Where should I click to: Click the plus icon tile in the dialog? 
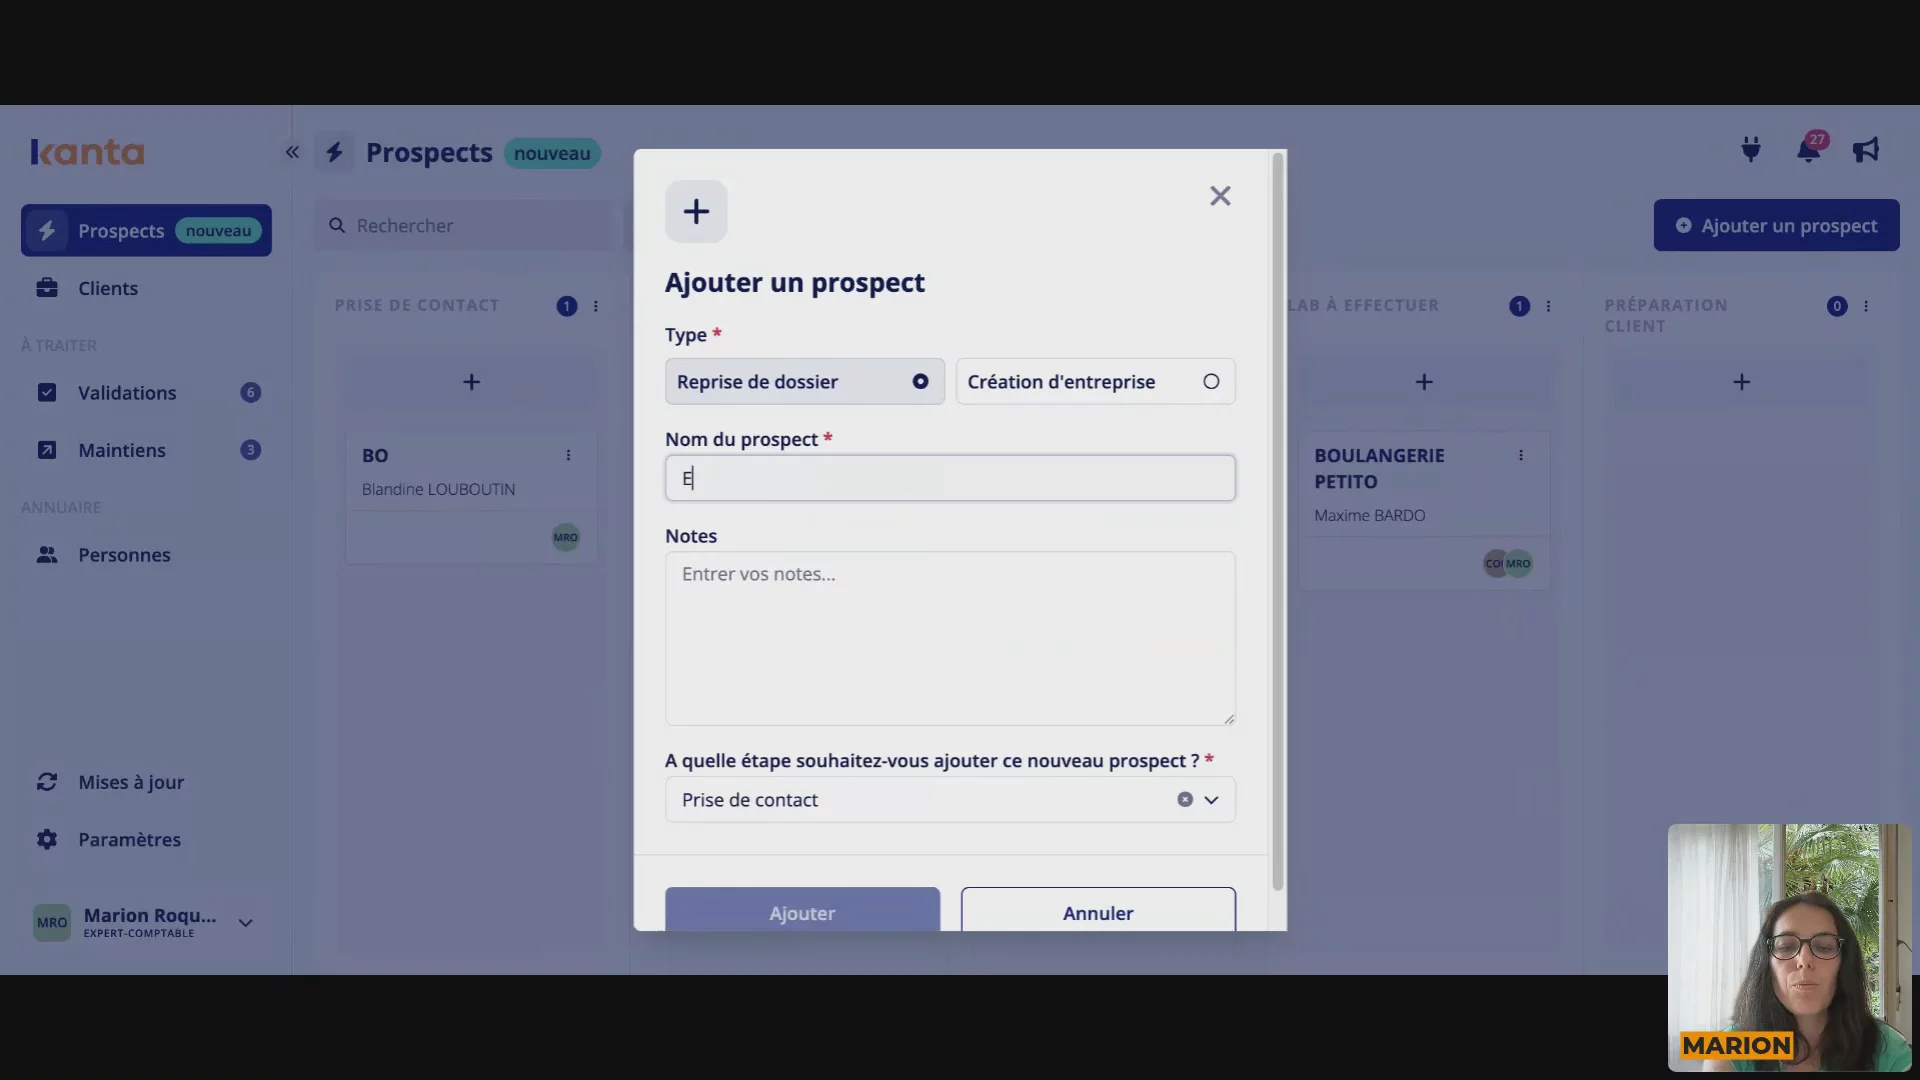696,211
